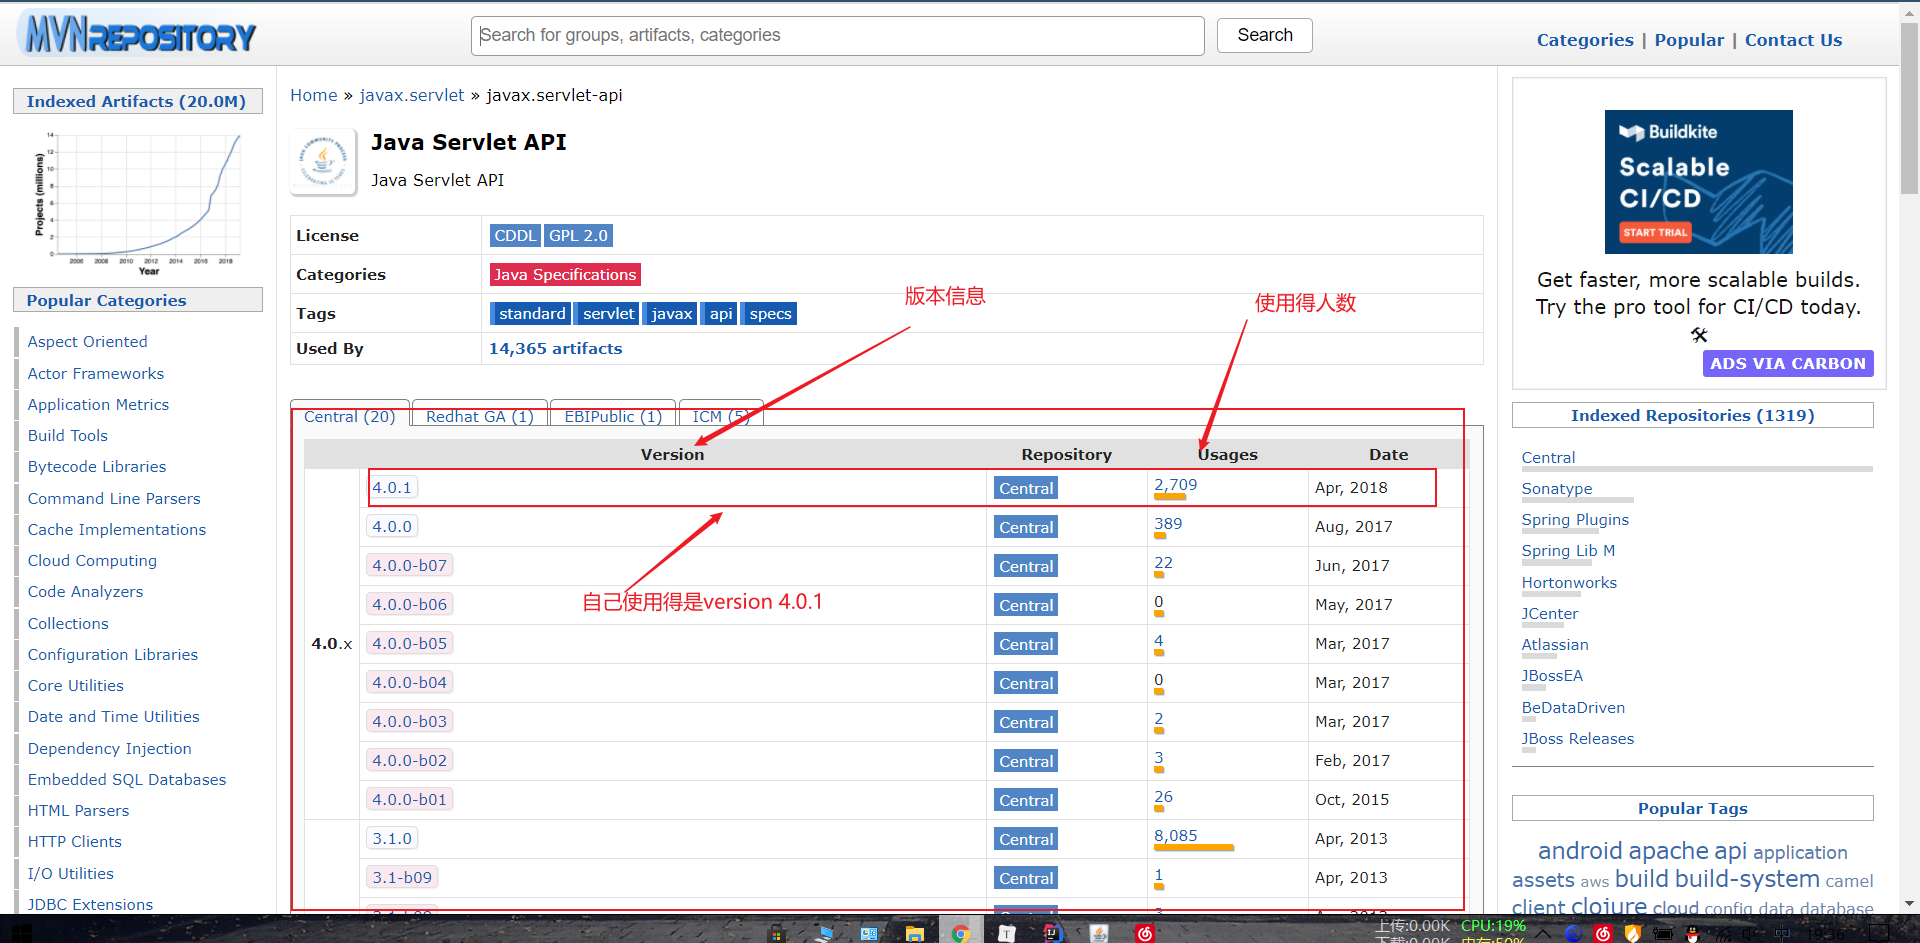Viewport: 1920px width, 943px height.
Task: Switch to the Redhat GA (1) tab
Action: [479, 416]
